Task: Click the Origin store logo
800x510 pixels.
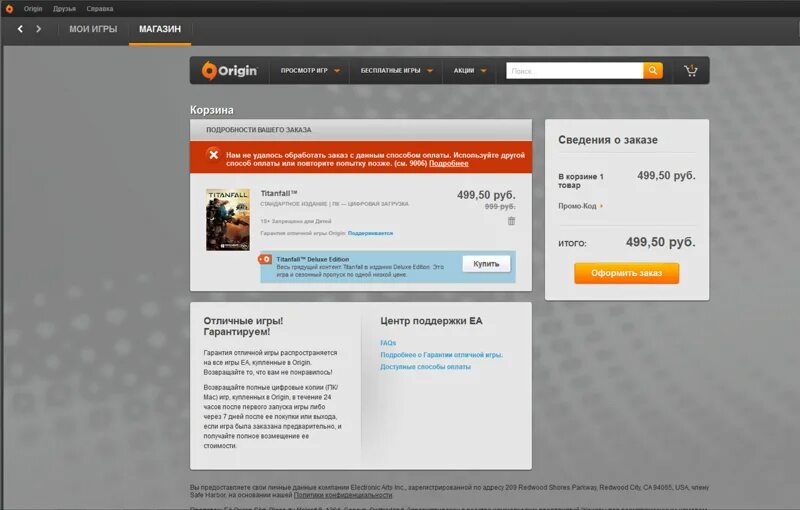Action: 230,70
